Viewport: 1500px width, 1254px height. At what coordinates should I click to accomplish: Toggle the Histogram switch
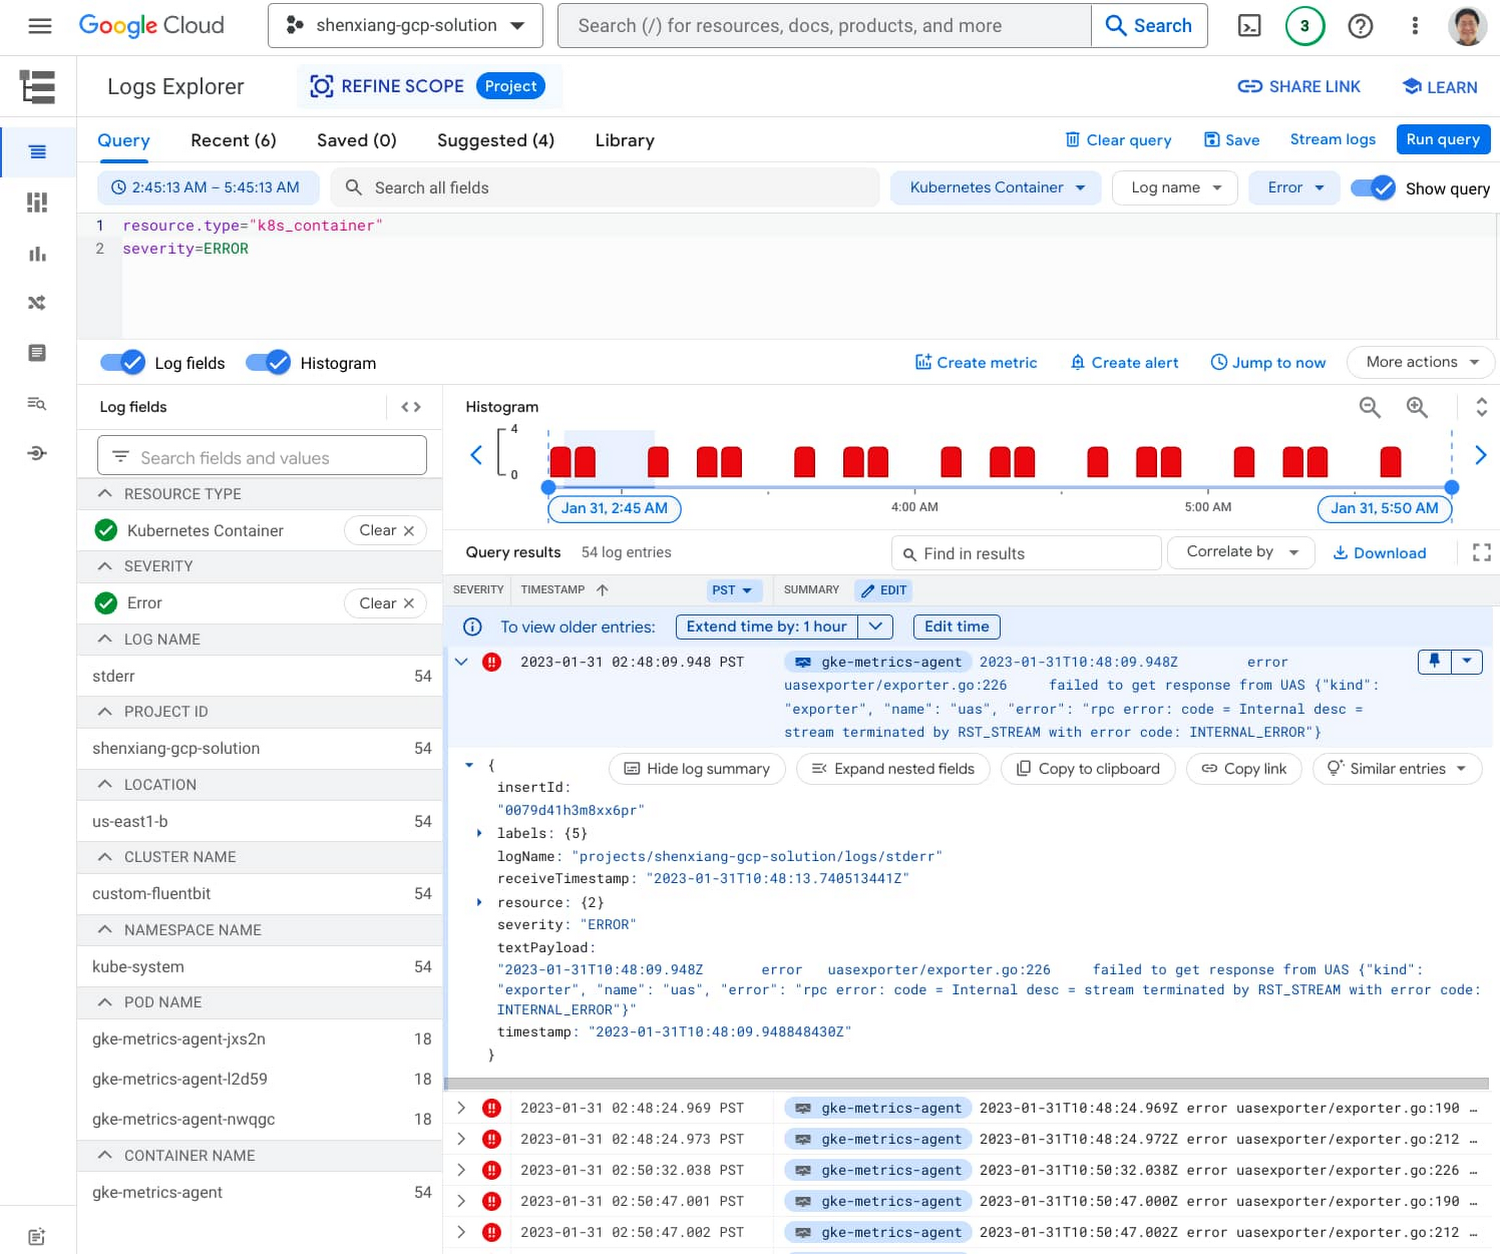click(x=268, y=363)
